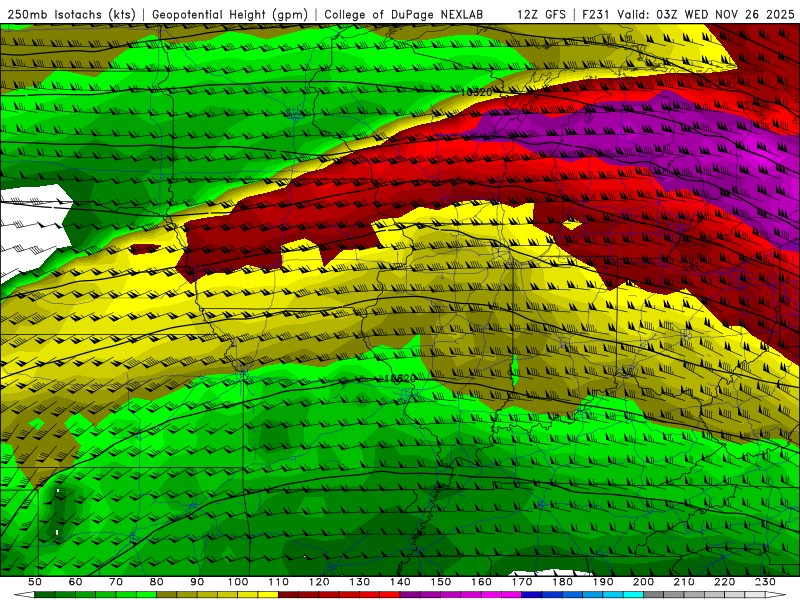Select the 110 value on color scale
Image resolution: width=800 pixels, height=600 pixels.
tap(279, 582)
